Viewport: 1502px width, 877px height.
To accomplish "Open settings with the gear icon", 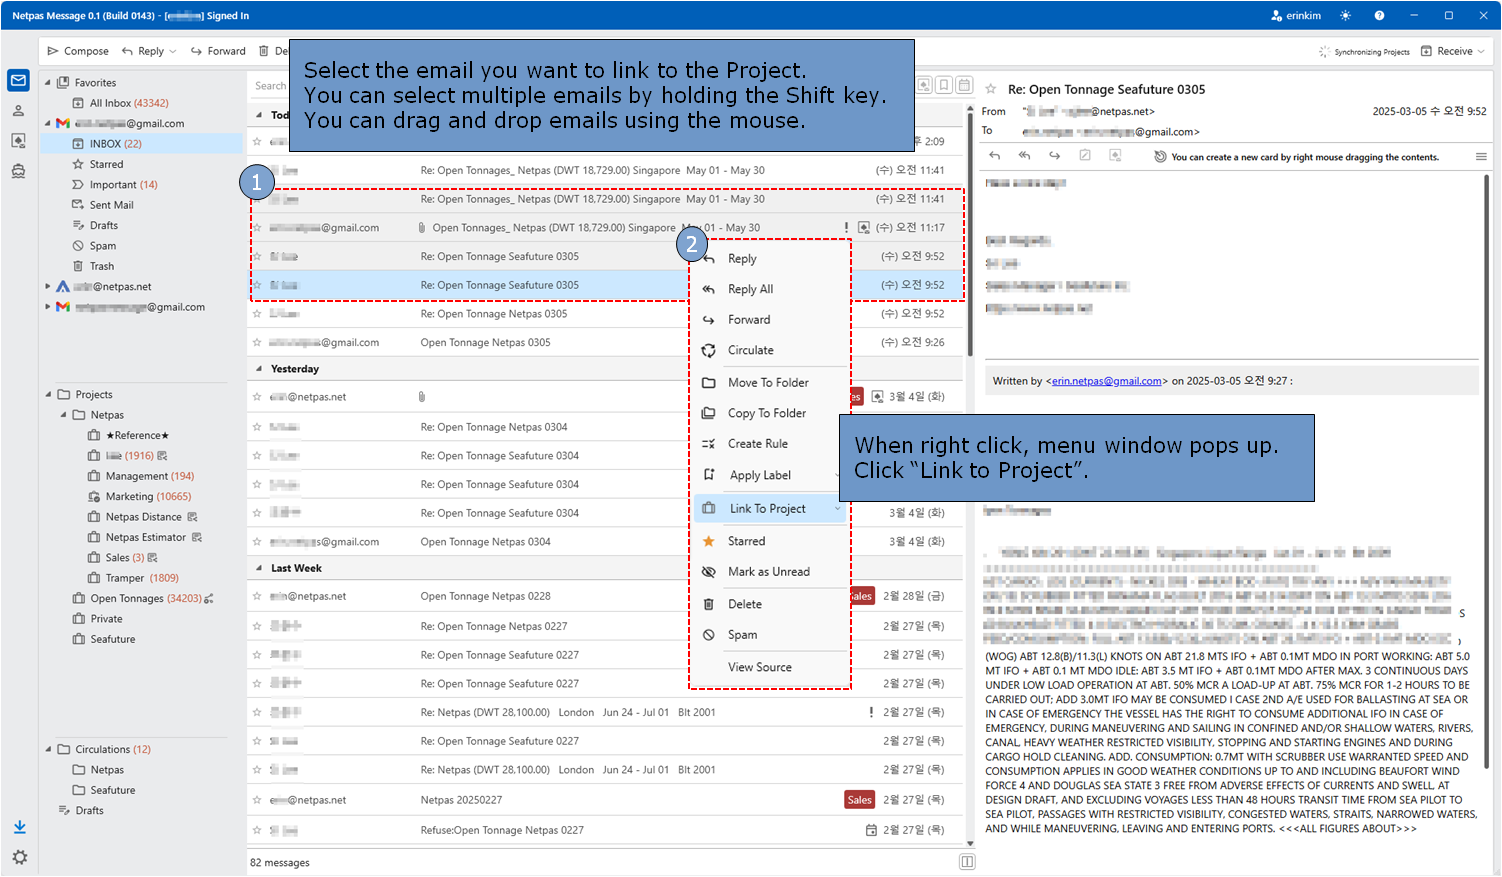I will (19, 857).
